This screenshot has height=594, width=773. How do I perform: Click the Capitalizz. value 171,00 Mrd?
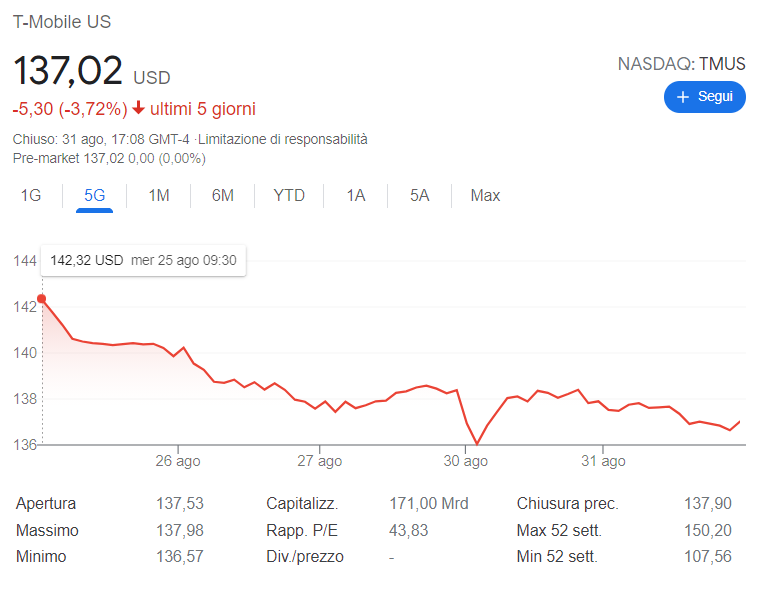pyautogui.click(x=428, y=504)
